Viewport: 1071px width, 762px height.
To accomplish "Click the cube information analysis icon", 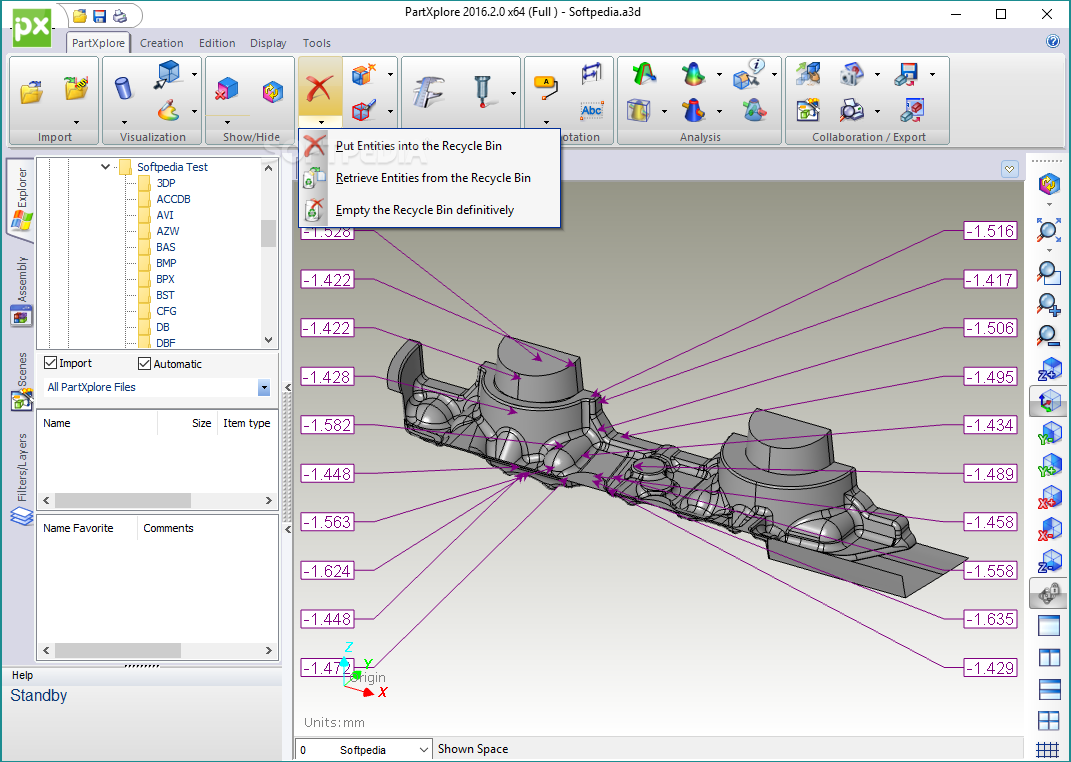I will coord(748,74).
